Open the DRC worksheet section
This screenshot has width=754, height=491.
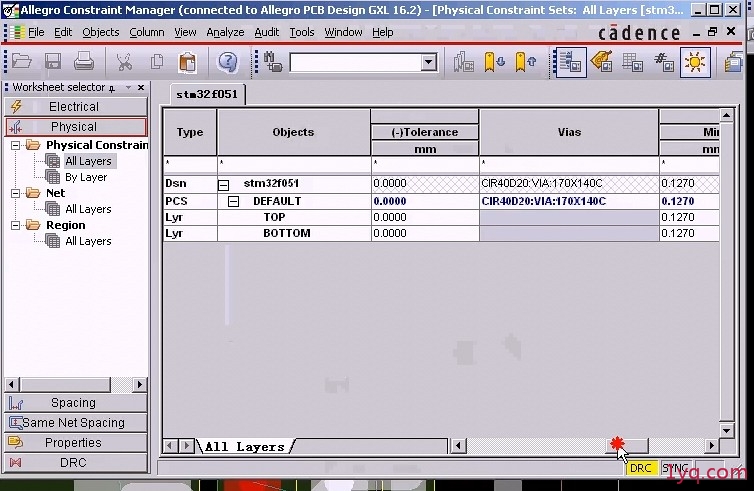[76, 463]
